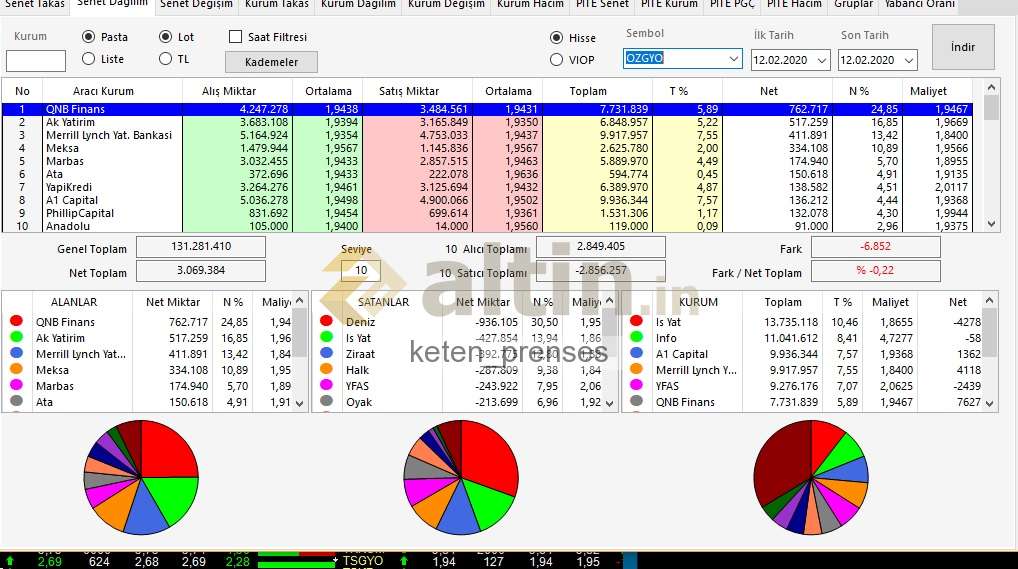Select the YapiKredi row in the main table
Image resolution: width=1018 pixels, height=569 pixels.
tap(487, 187)
